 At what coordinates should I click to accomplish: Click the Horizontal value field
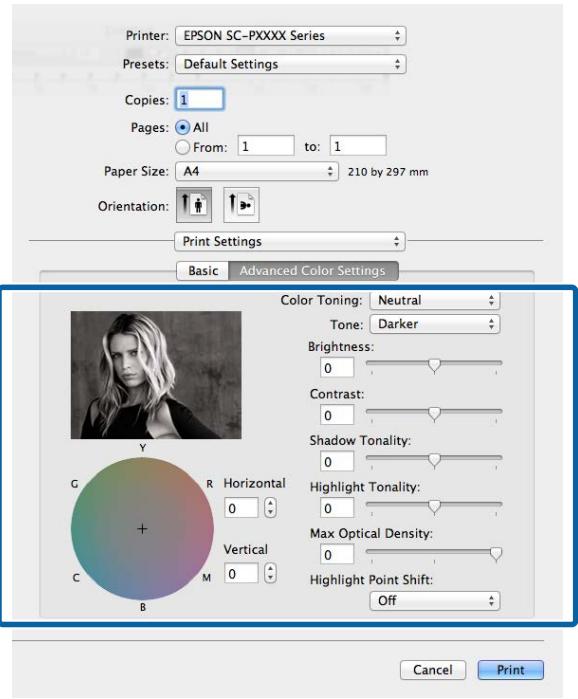241,508
